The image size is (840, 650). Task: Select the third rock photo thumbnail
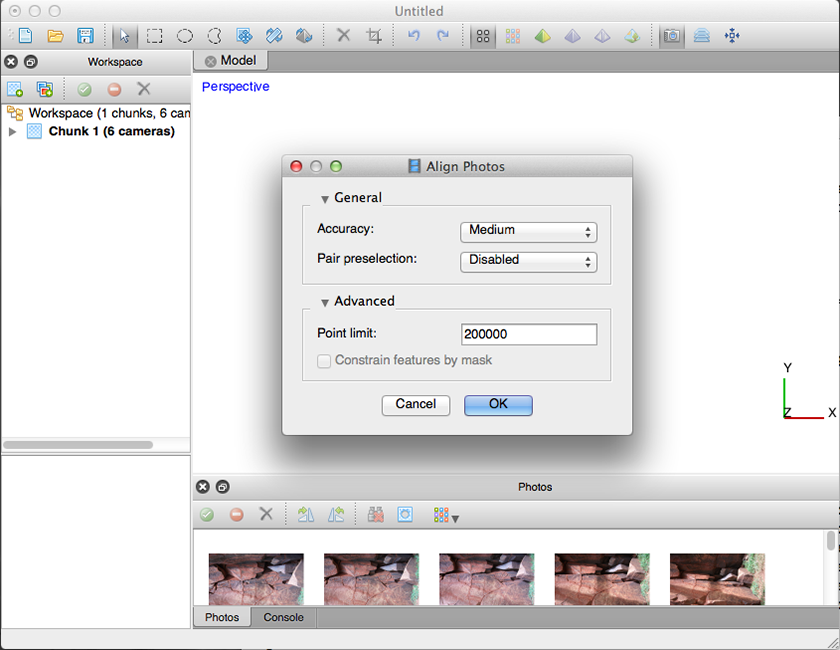(x=486, y=579)
